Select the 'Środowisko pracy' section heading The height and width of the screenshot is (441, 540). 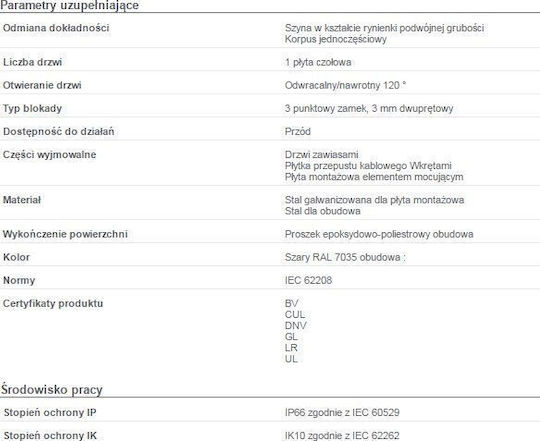click(x=52, y=390)
